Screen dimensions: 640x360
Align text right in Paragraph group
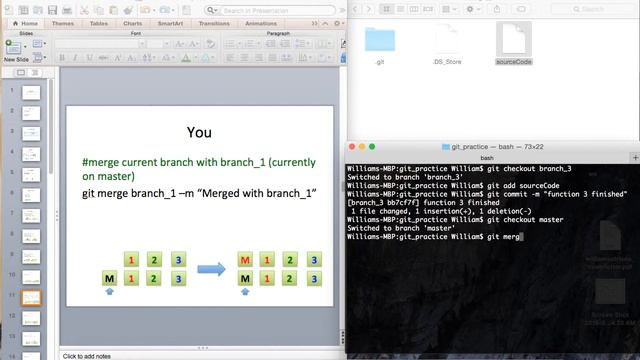(258, 58)
